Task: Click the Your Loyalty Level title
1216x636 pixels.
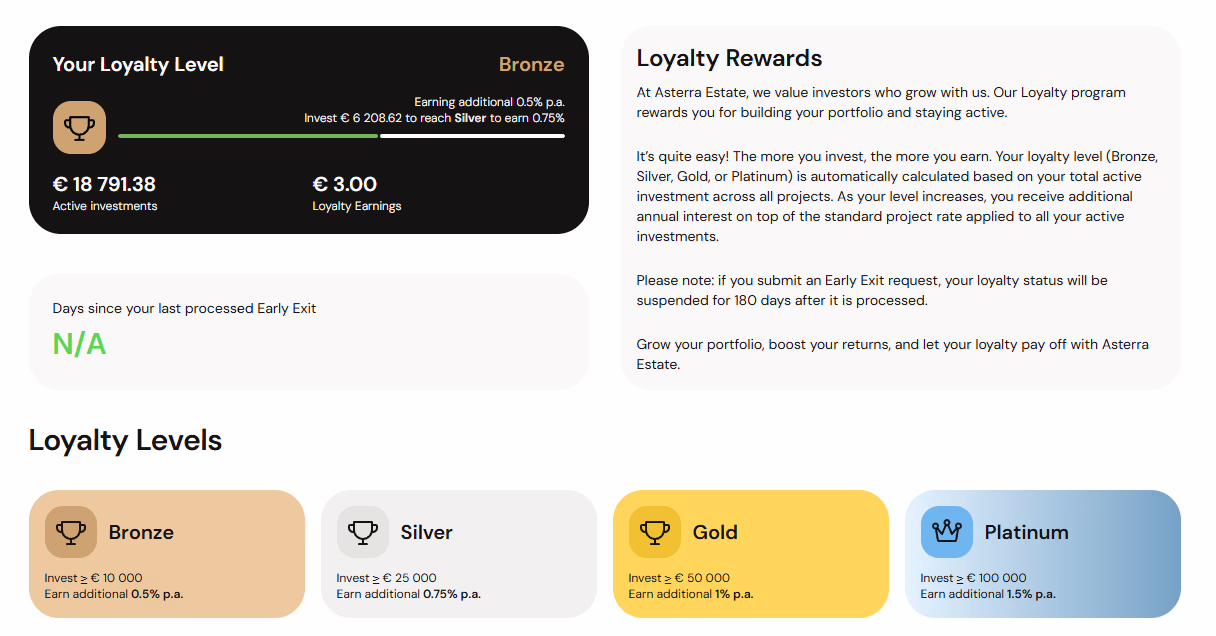Action: pyautogui.click(x=138, y=64)
